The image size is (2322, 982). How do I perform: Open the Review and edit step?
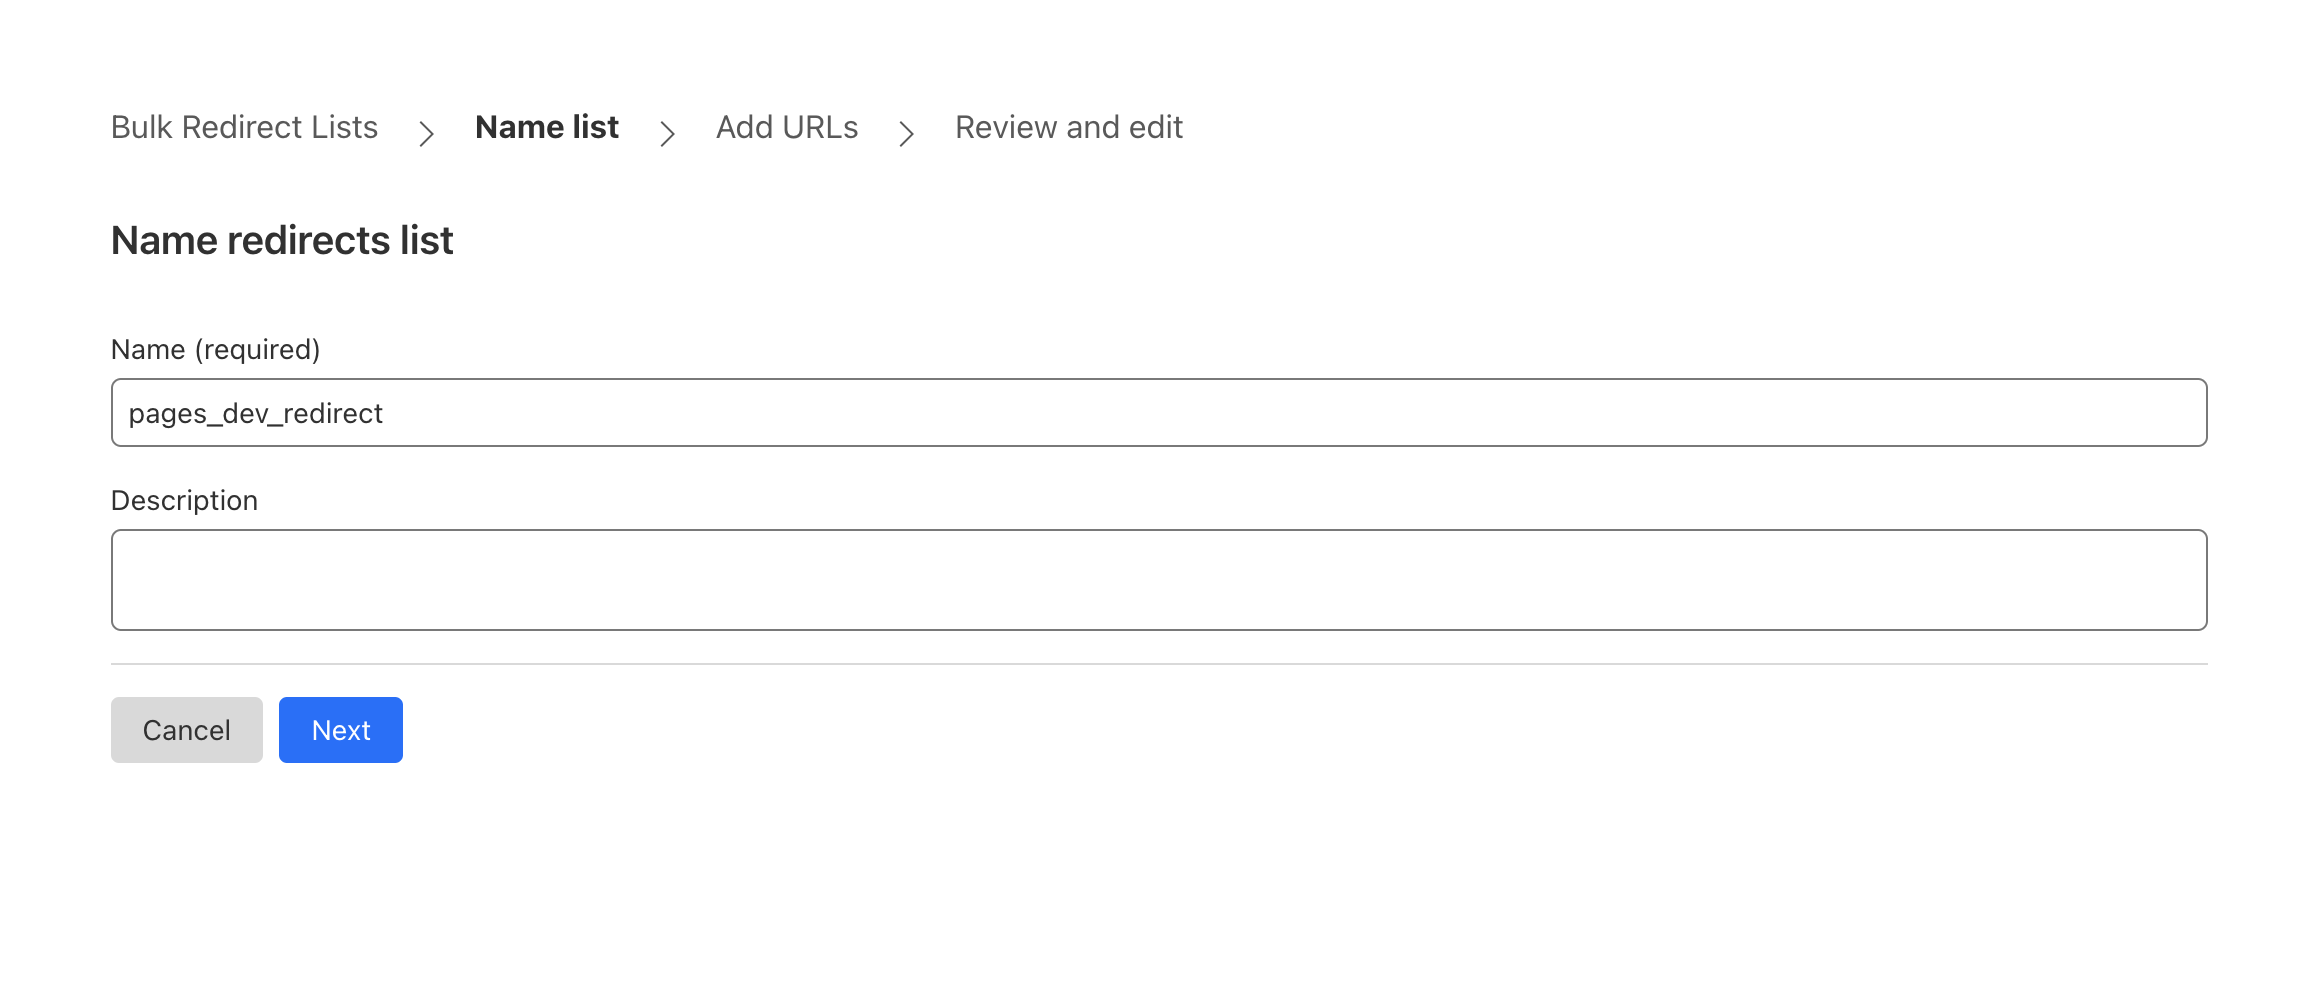tap(1069, 127)
